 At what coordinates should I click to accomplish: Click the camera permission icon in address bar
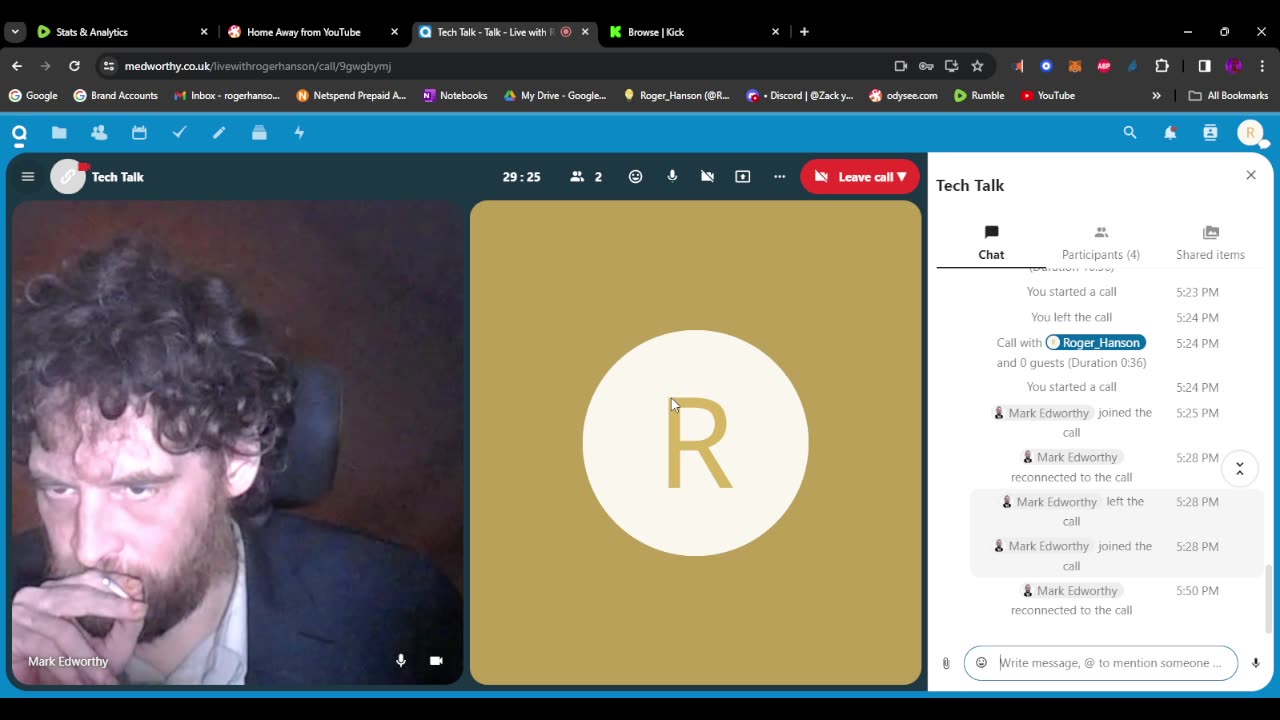tap(901, 66)
